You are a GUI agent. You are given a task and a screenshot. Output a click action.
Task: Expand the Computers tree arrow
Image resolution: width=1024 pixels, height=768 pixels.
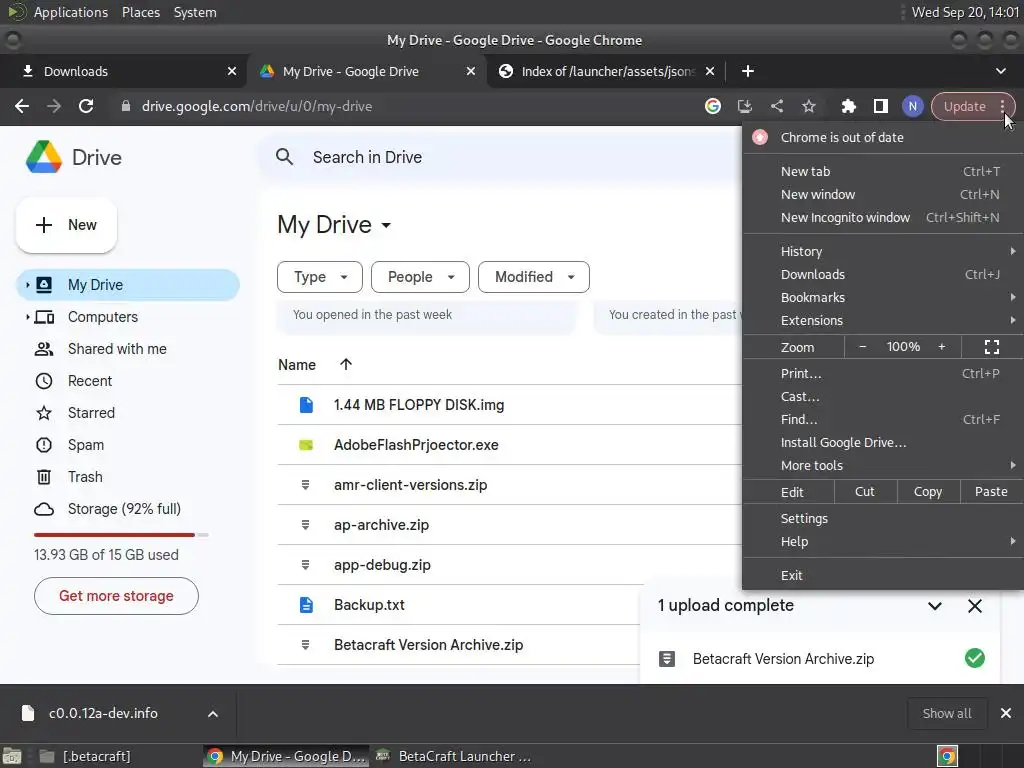pos(27,317)
